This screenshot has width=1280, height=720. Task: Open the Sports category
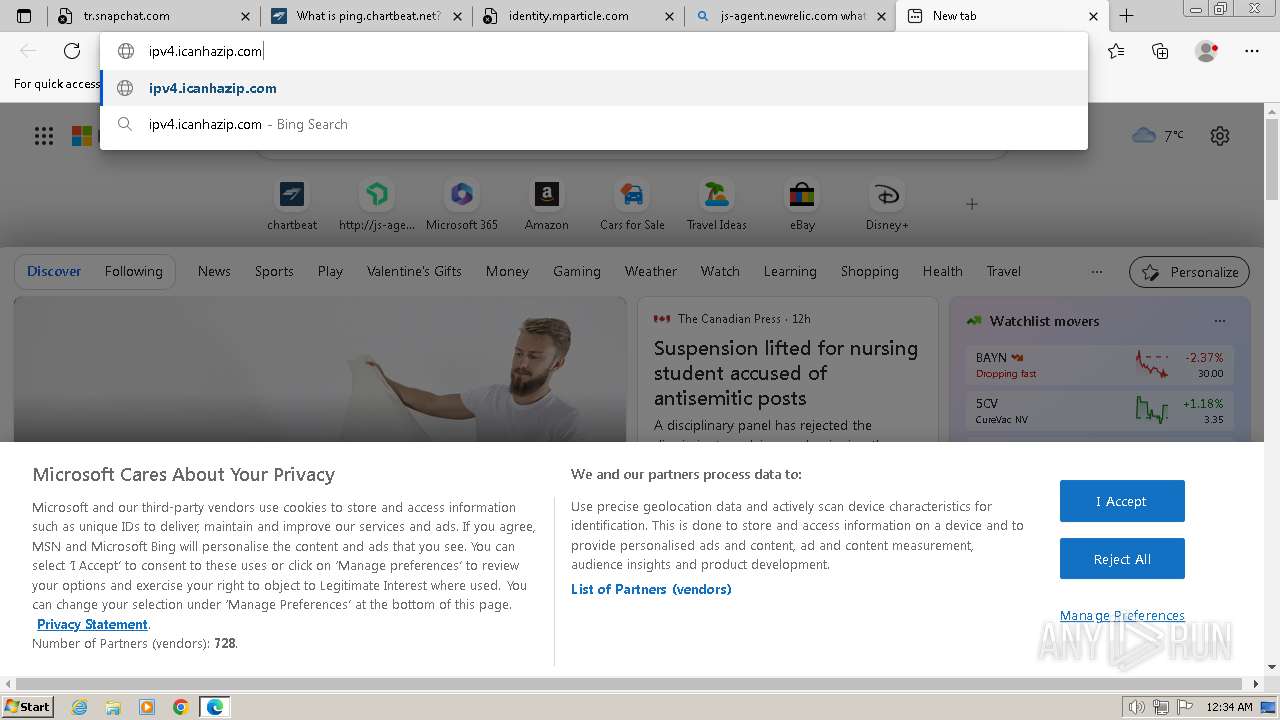(274, 271)
